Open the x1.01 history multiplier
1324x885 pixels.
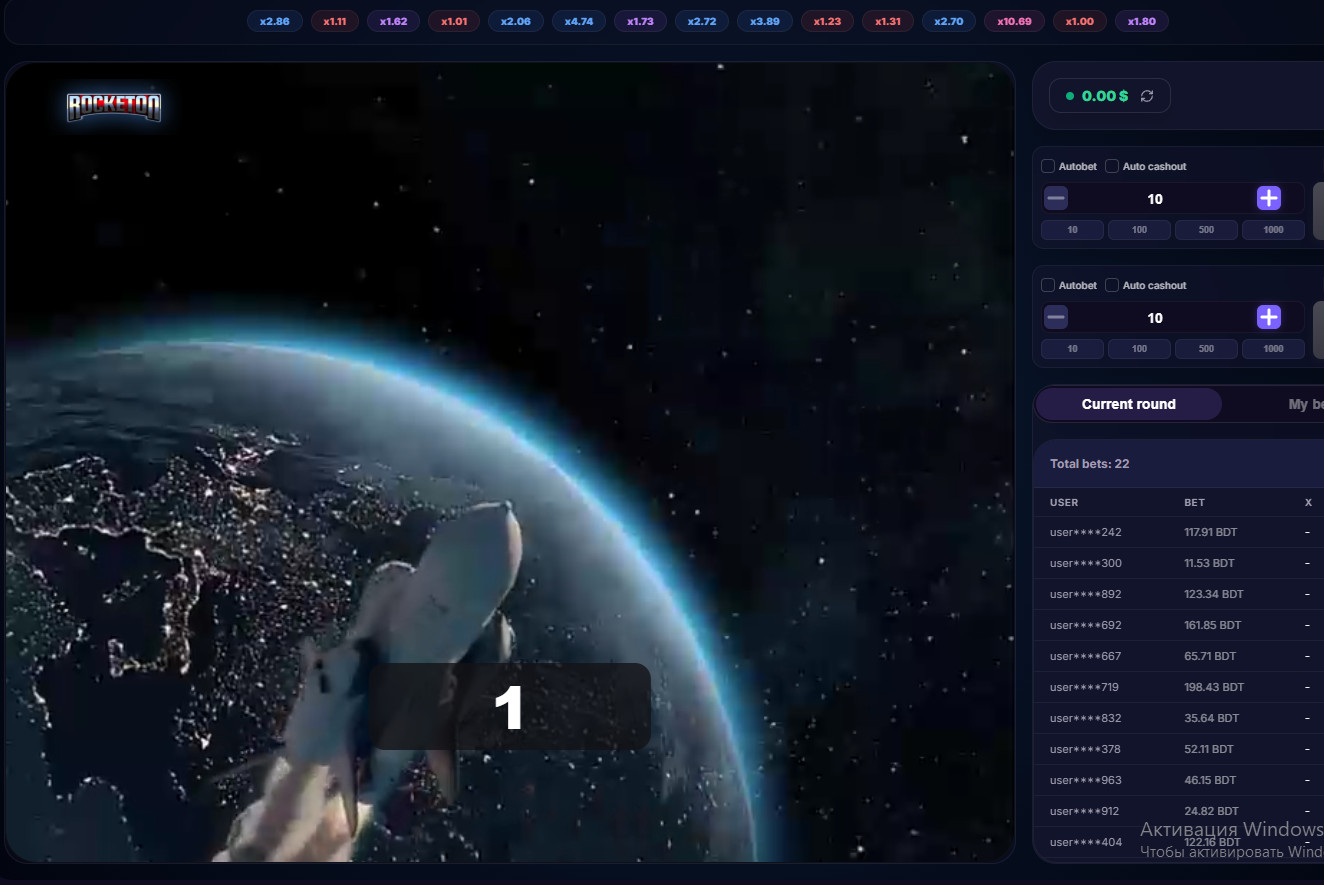pos(454,21)
